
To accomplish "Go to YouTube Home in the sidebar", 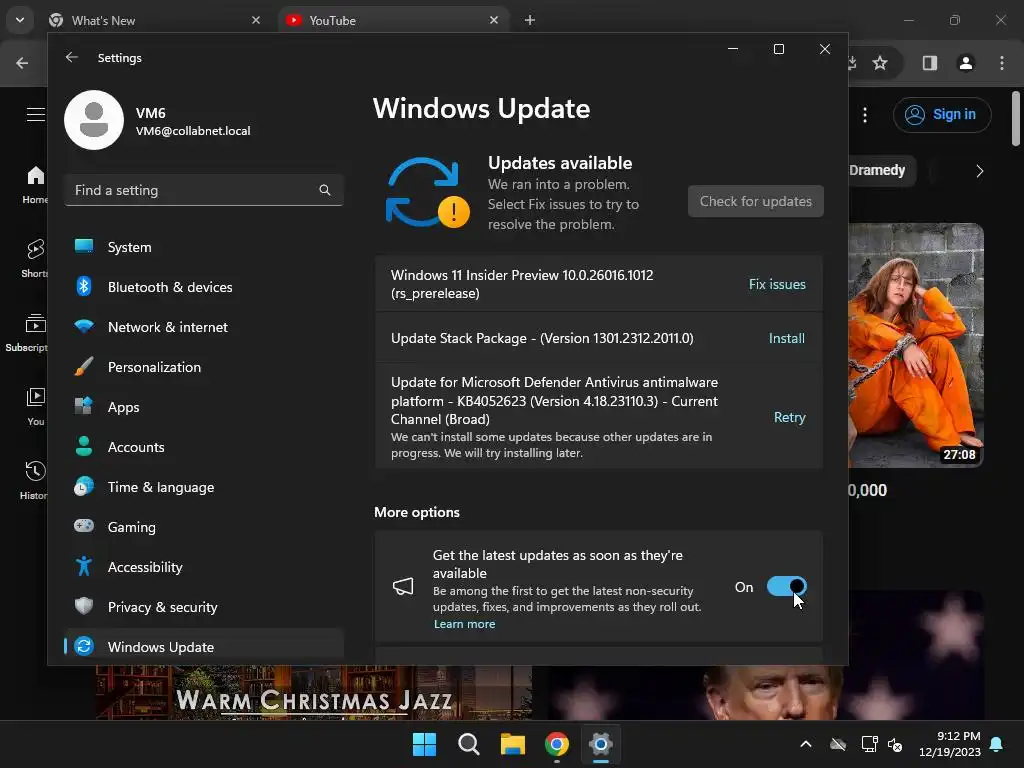I will tap(35, 185).
